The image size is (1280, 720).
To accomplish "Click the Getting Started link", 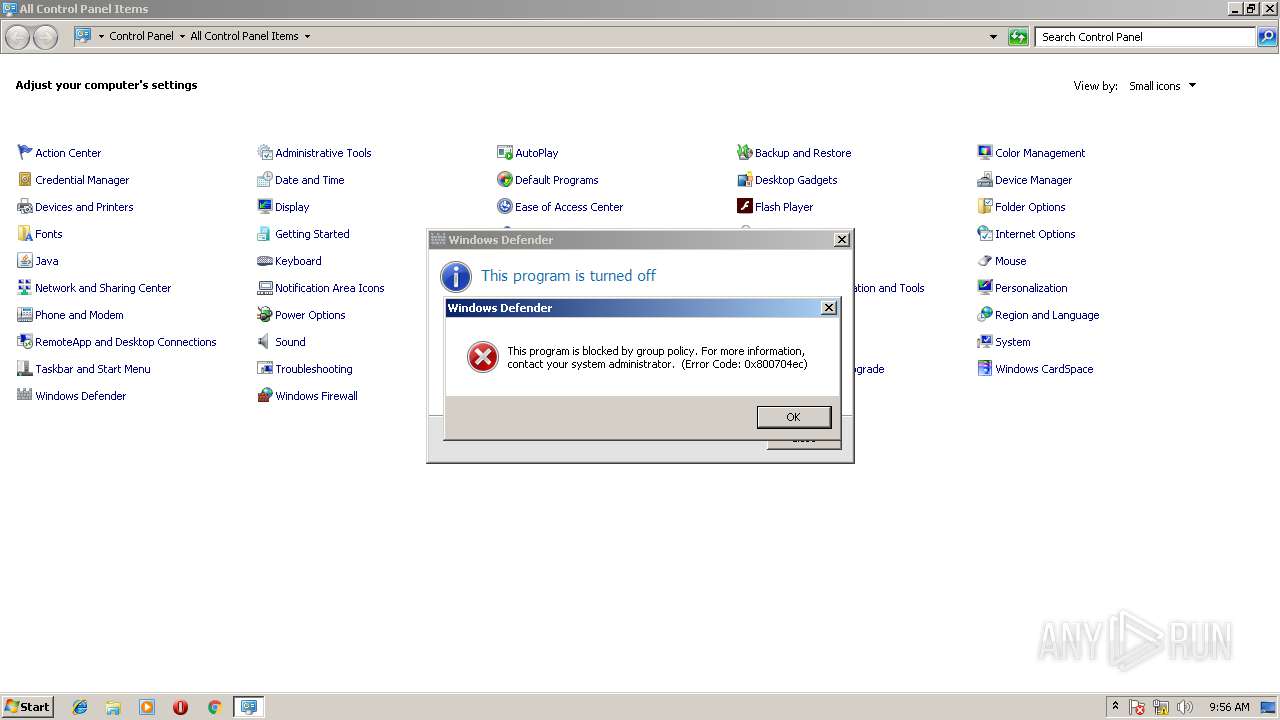I will [x=312, y=234].
